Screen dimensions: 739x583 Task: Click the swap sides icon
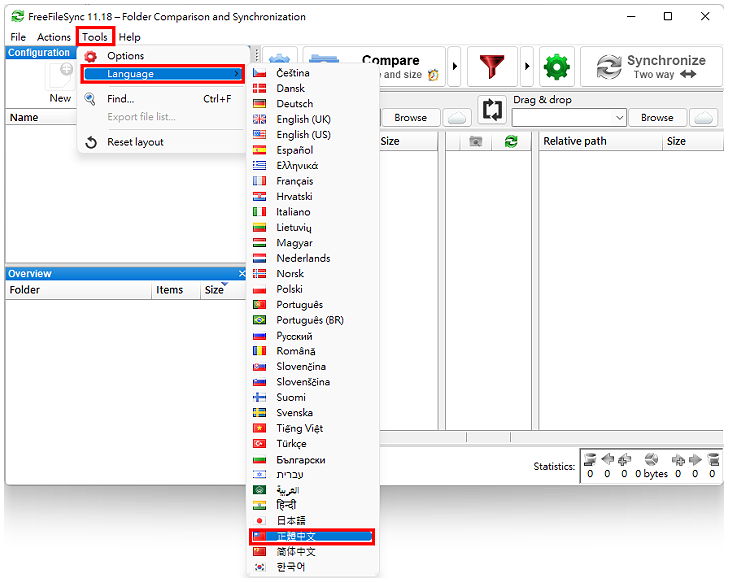(492, 110)
